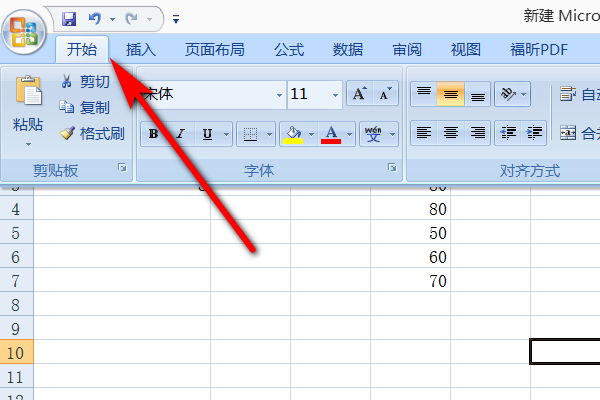Click the merge and center icon
The height and width of the screenshot is (400, 600).
pos(568,133)
